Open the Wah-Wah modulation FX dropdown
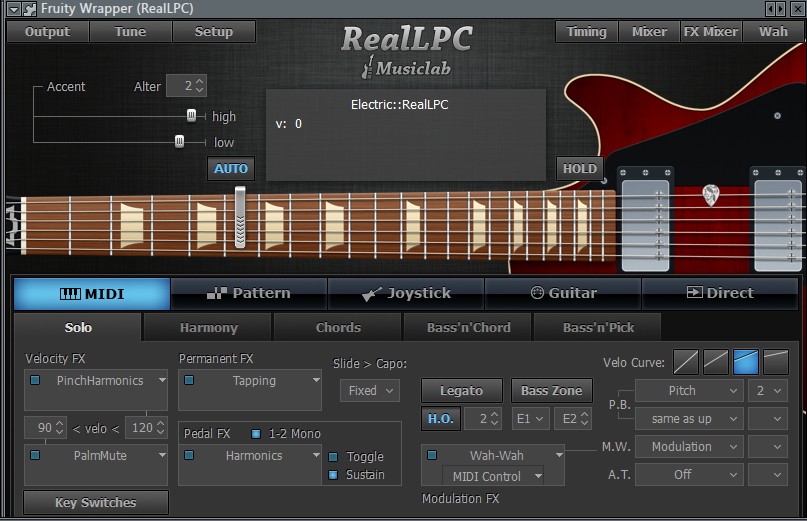807x521 pixels. point(559,455)
